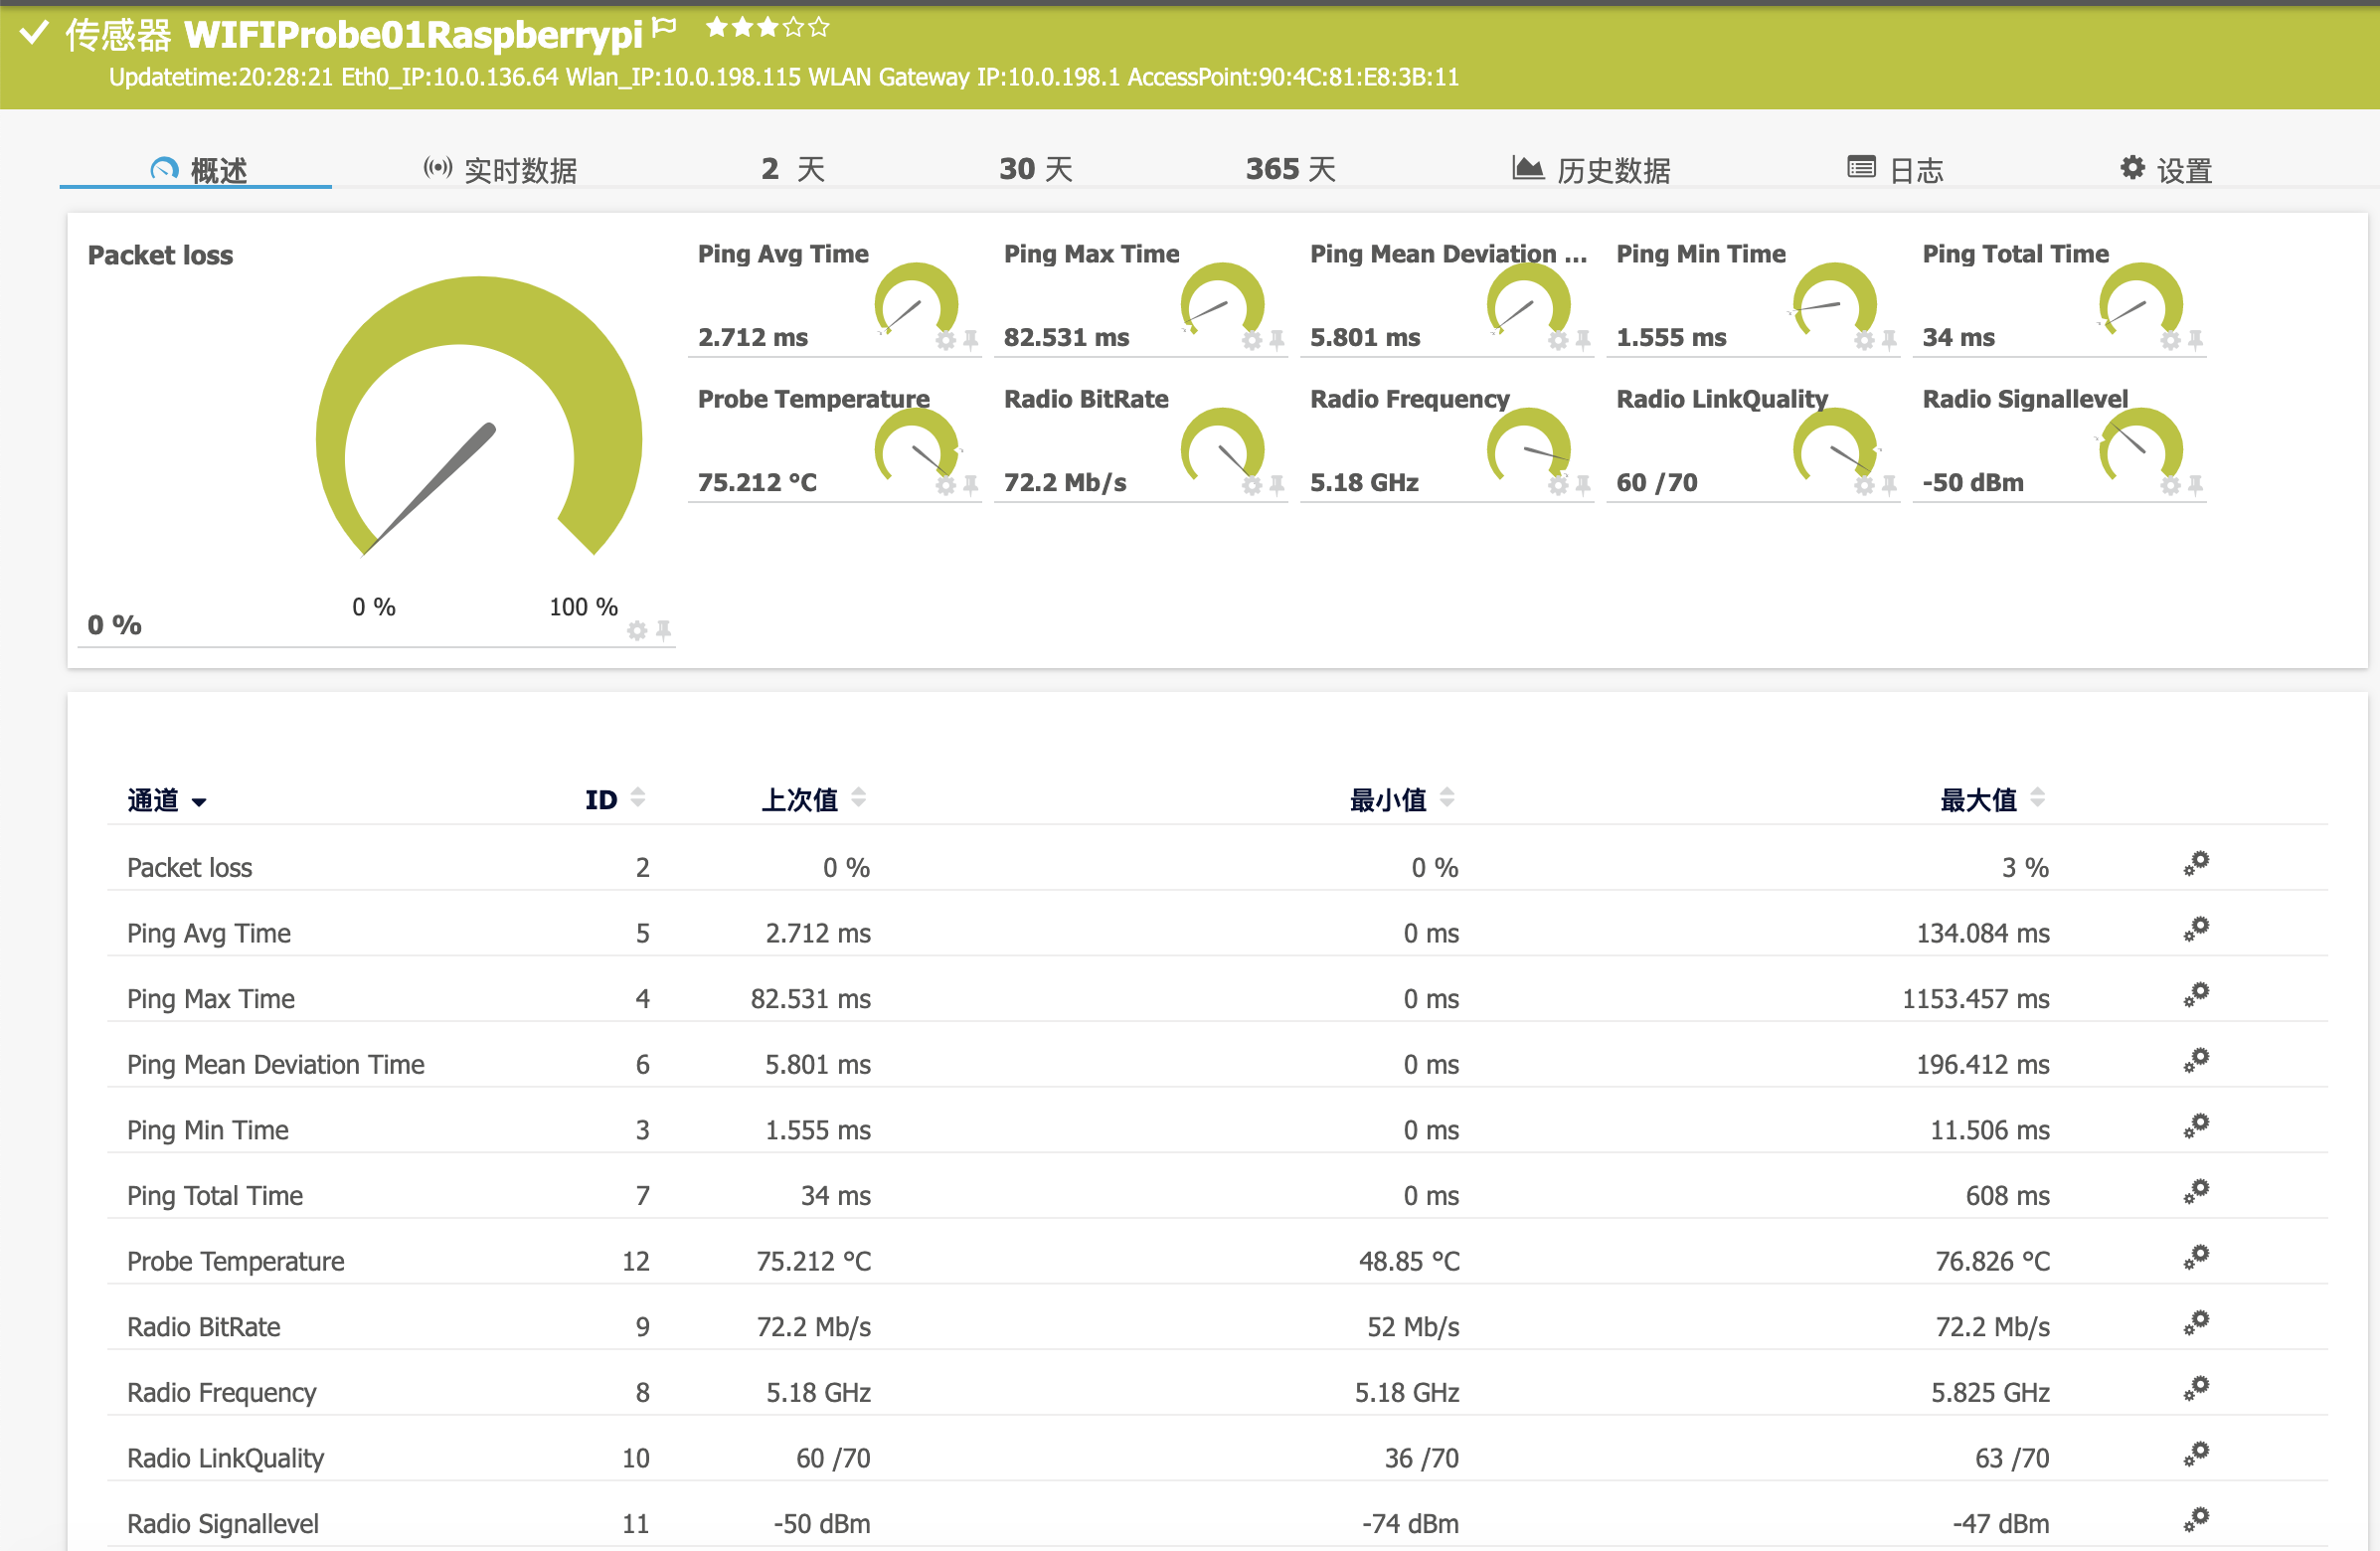This screenshot has width=2380, height=1551.
Task: Switch to the 实时数据 tab
Action: coord(500,170)
